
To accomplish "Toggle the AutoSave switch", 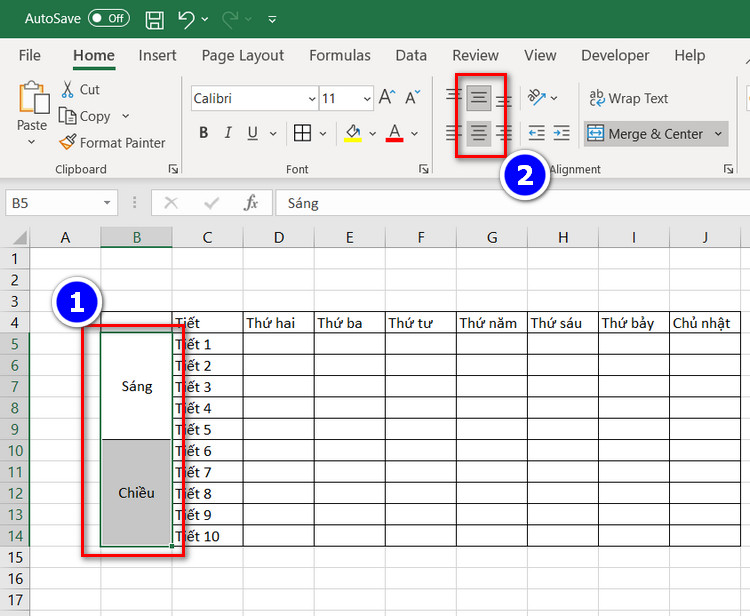I will [x=109, y=19].
